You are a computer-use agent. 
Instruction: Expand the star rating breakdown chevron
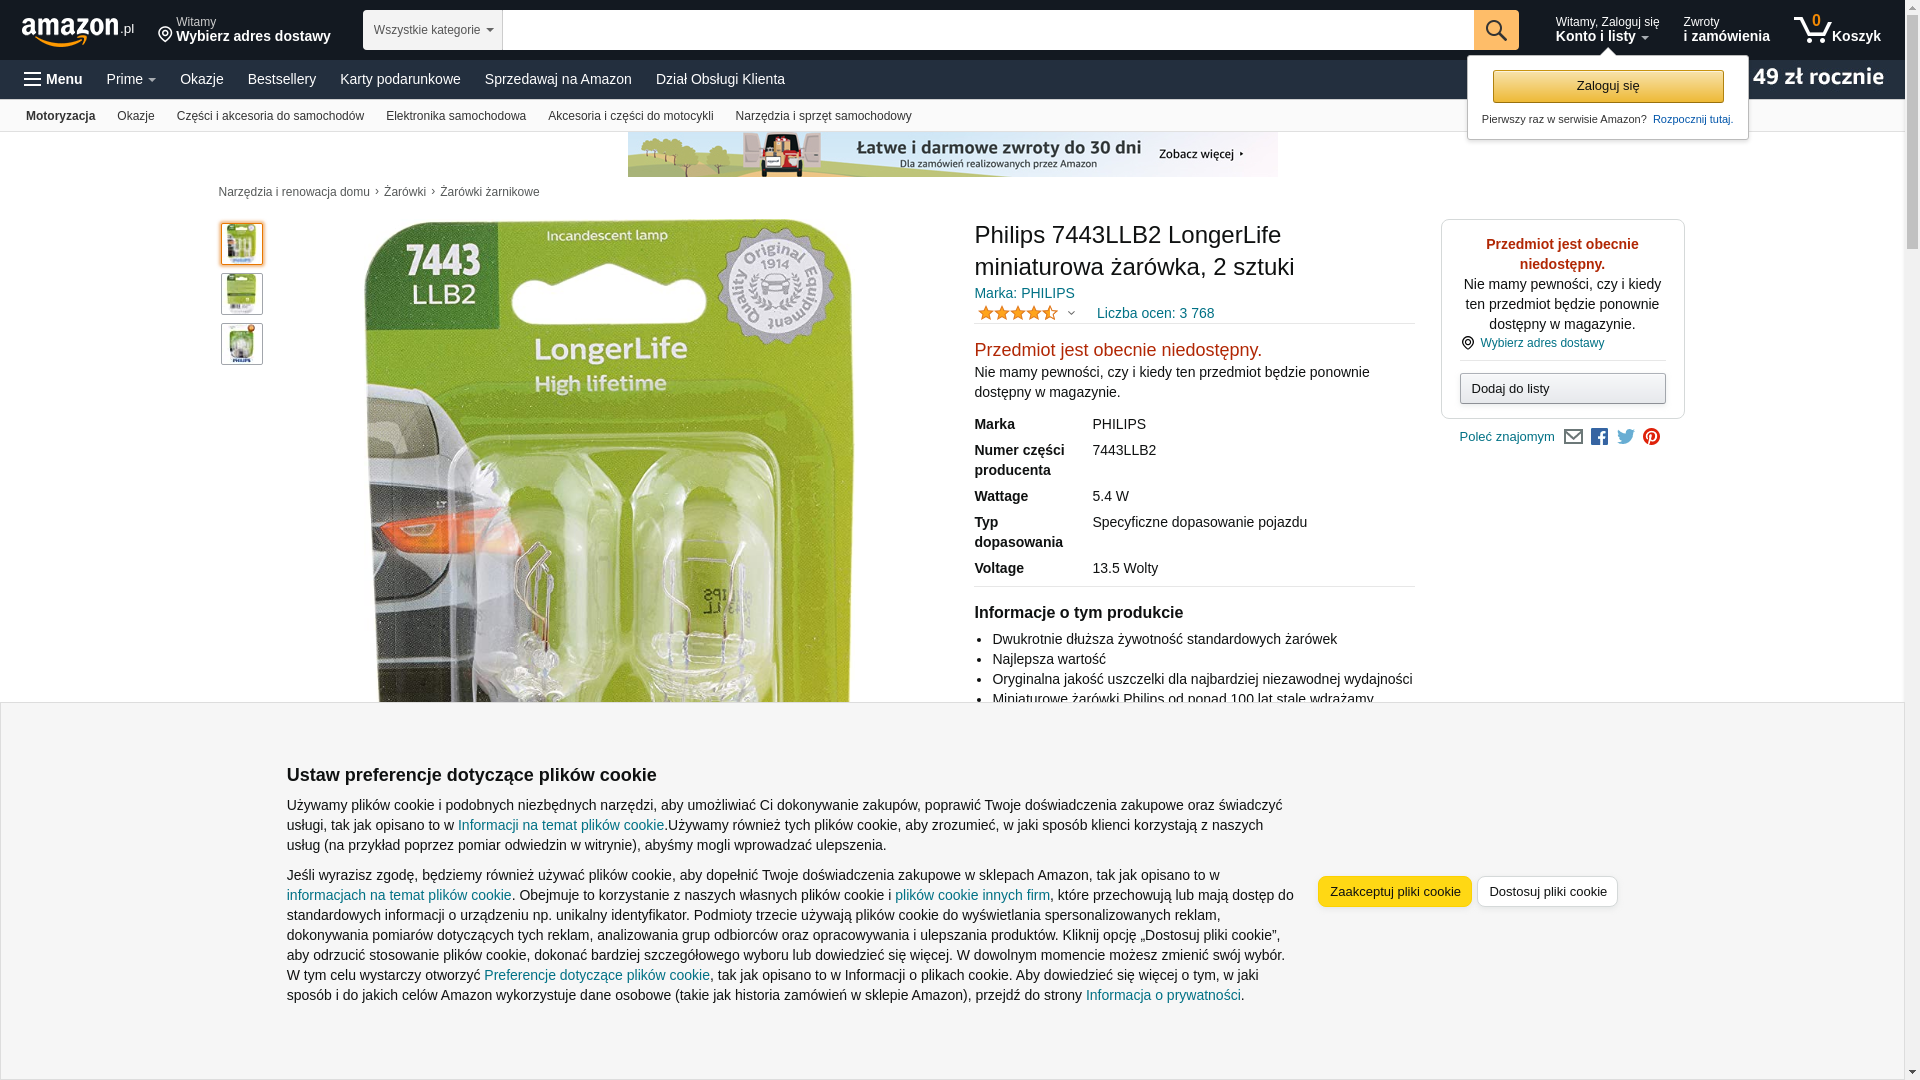click(x=1071, y=314)
